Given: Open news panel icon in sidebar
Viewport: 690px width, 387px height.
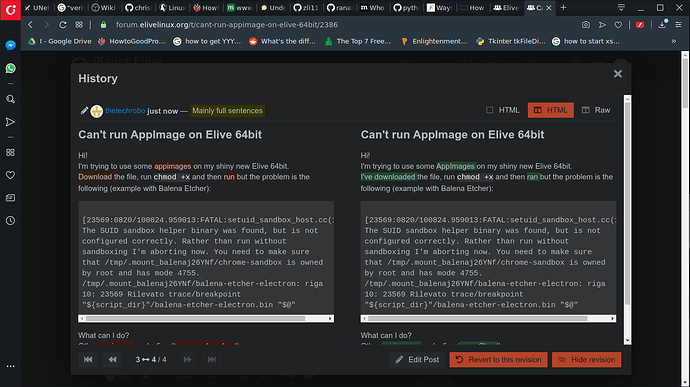Looking at the screenshot, I should (x=11, y=198).
